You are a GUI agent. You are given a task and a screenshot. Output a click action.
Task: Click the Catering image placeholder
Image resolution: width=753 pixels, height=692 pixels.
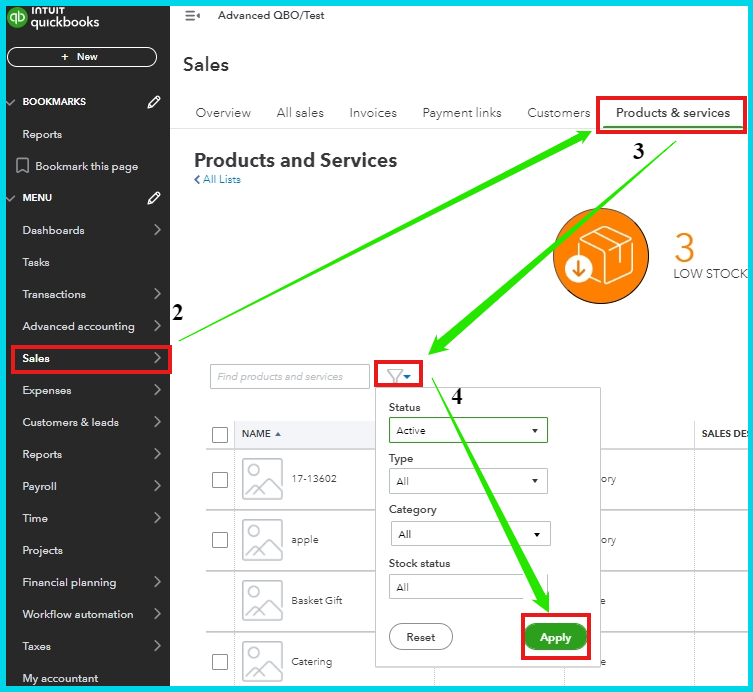pyautogui.click(x=262, y=661)
